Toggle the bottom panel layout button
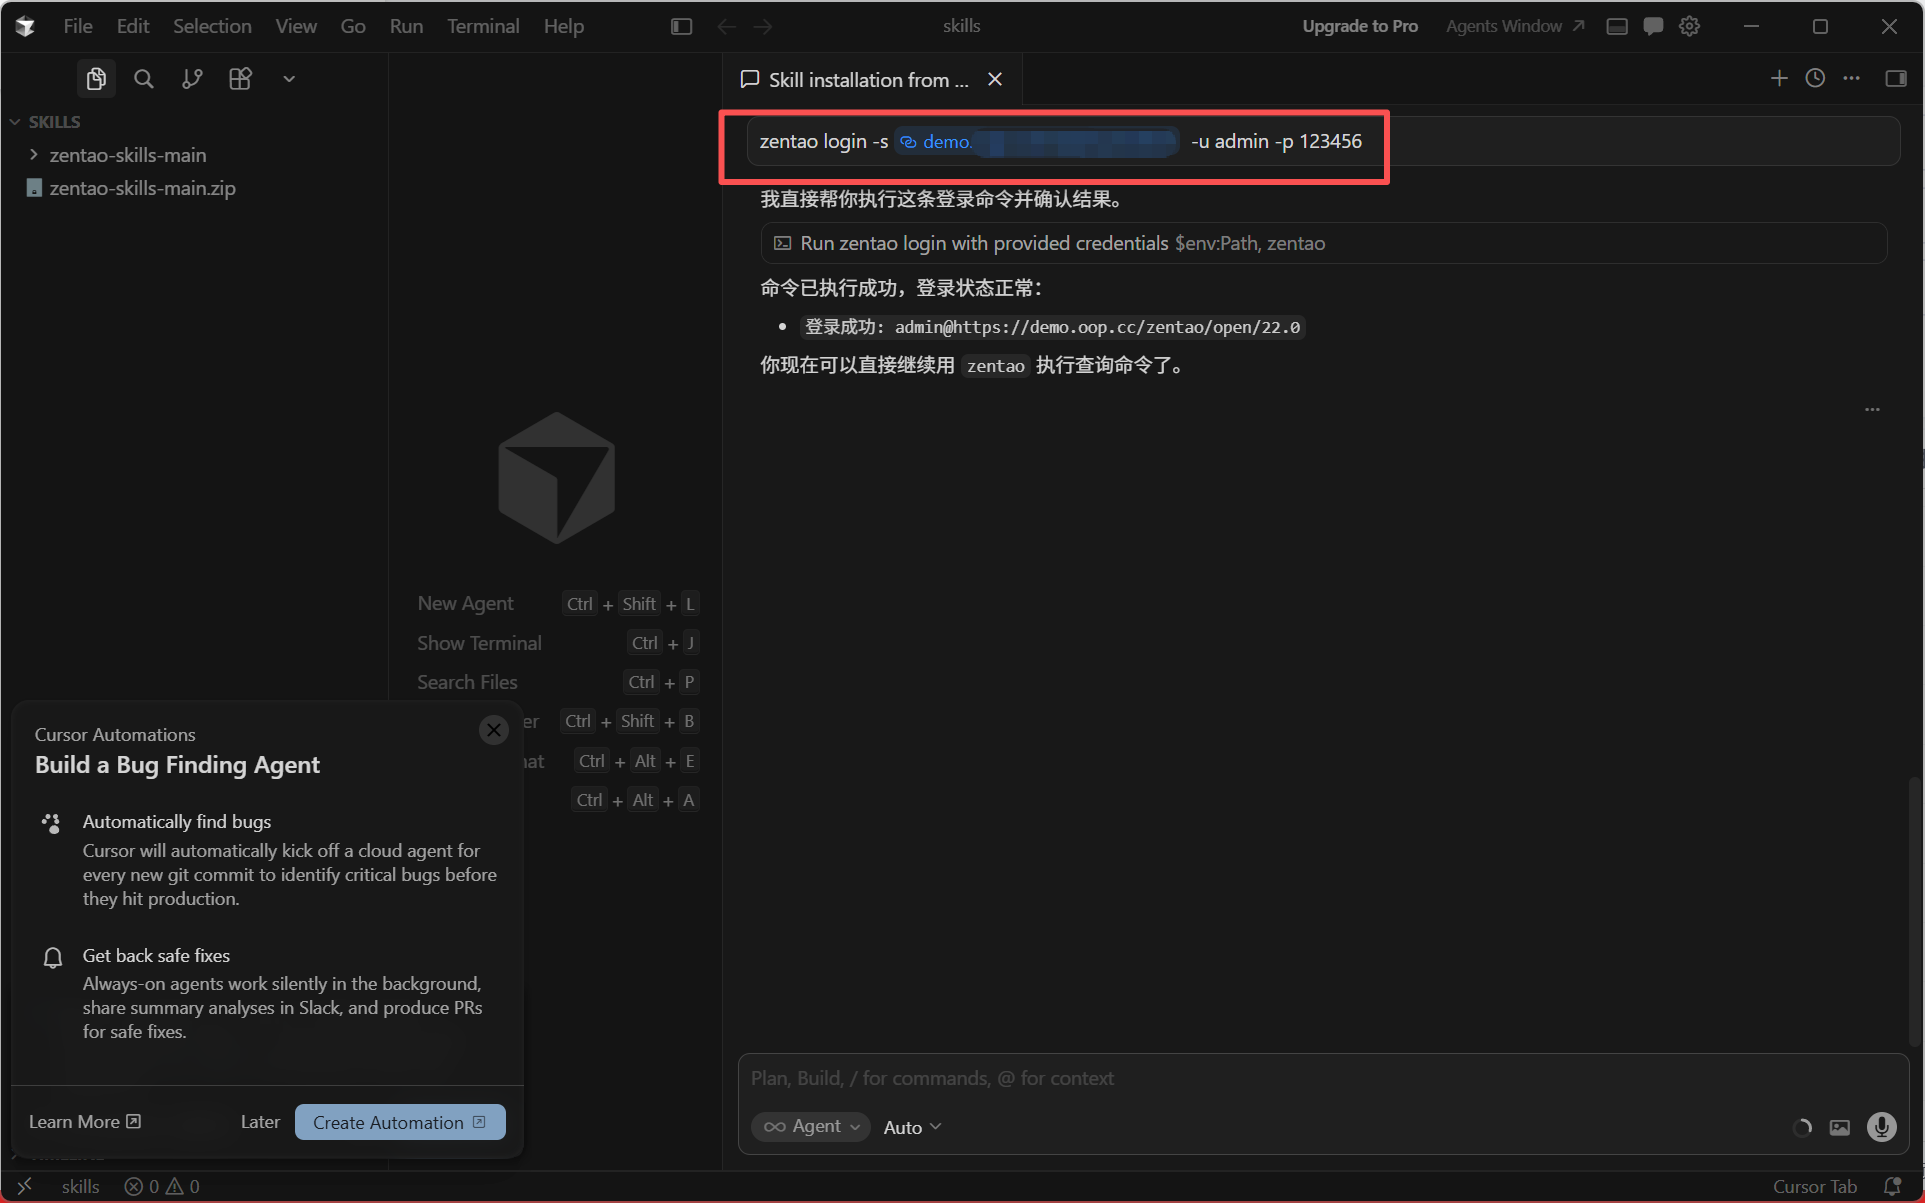Viewport: 1925px width, 1203px height. 1617,27
